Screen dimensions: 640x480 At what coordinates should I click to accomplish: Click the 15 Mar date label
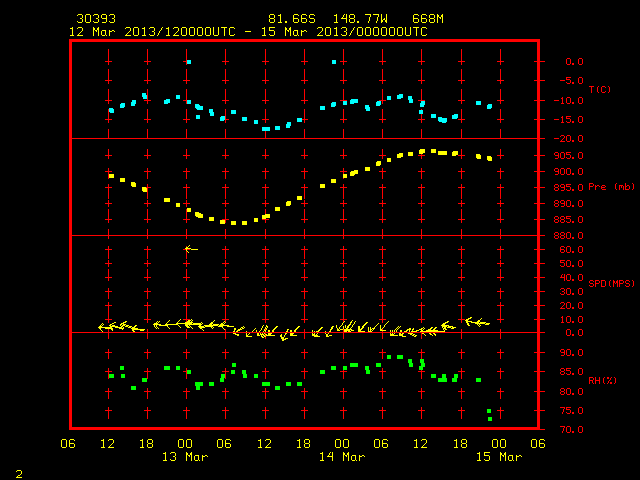click(499, 457)
